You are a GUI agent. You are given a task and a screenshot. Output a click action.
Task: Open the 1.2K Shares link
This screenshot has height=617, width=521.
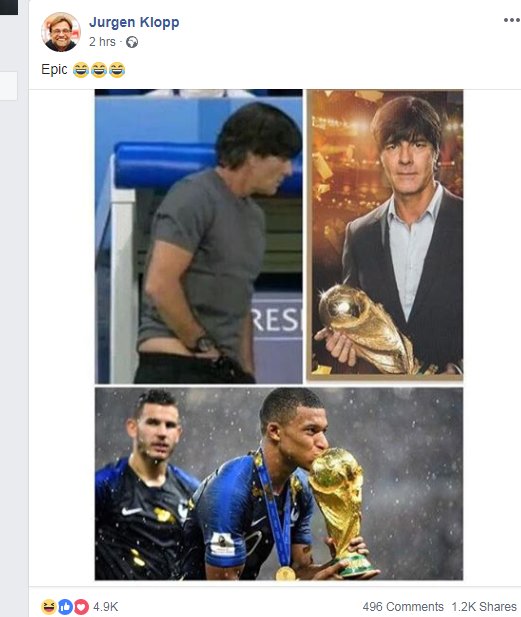tap(484, 606)
